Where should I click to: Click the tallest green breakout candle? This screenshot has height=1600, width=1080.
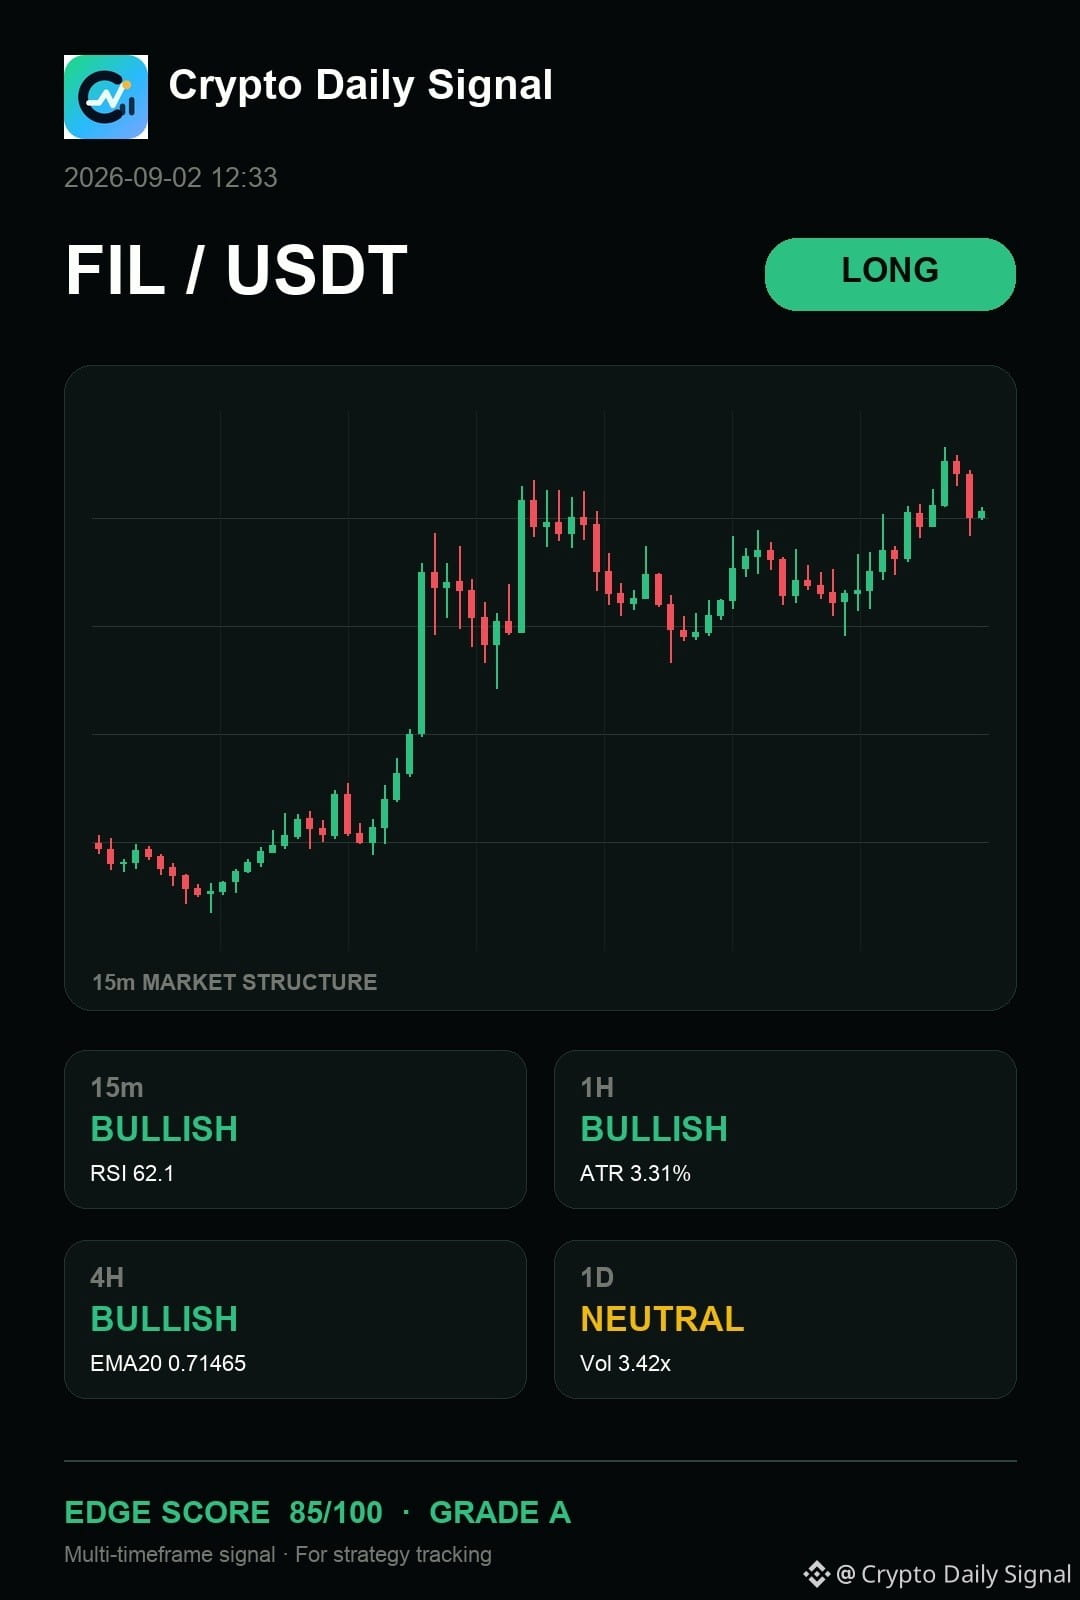click(x=421, y=651)
